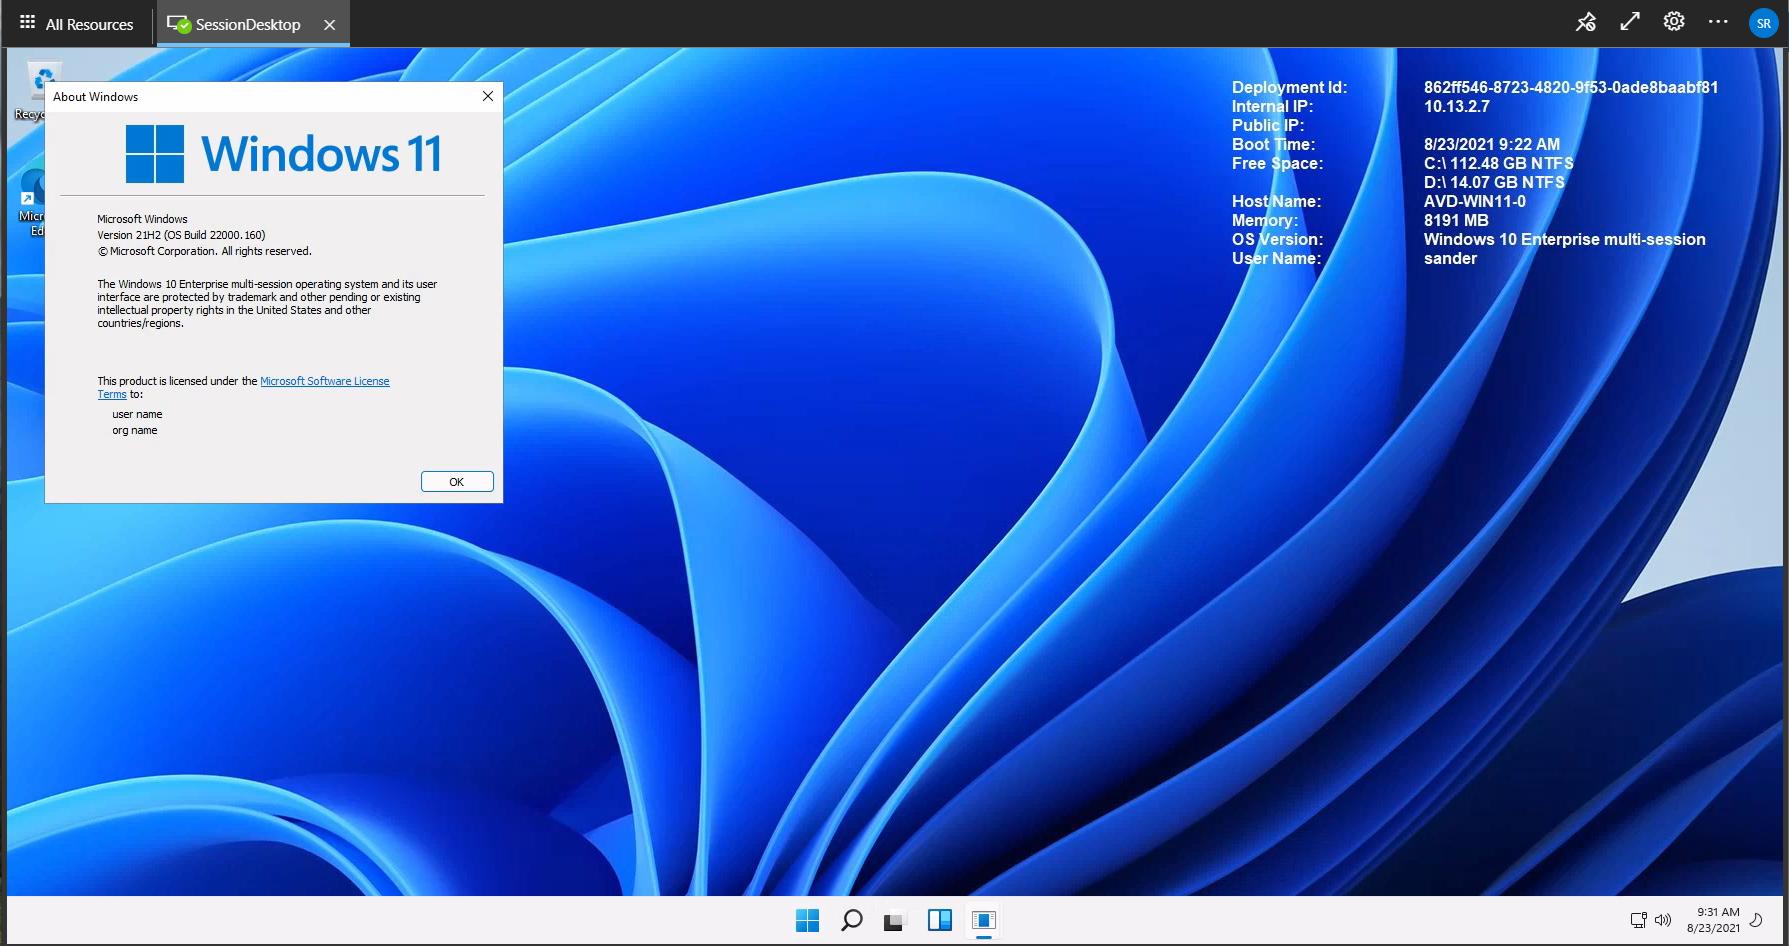This screenshot has height=946, width=1789.
Task: Open the Microsoft Software License Terms link
Action: 324,381
